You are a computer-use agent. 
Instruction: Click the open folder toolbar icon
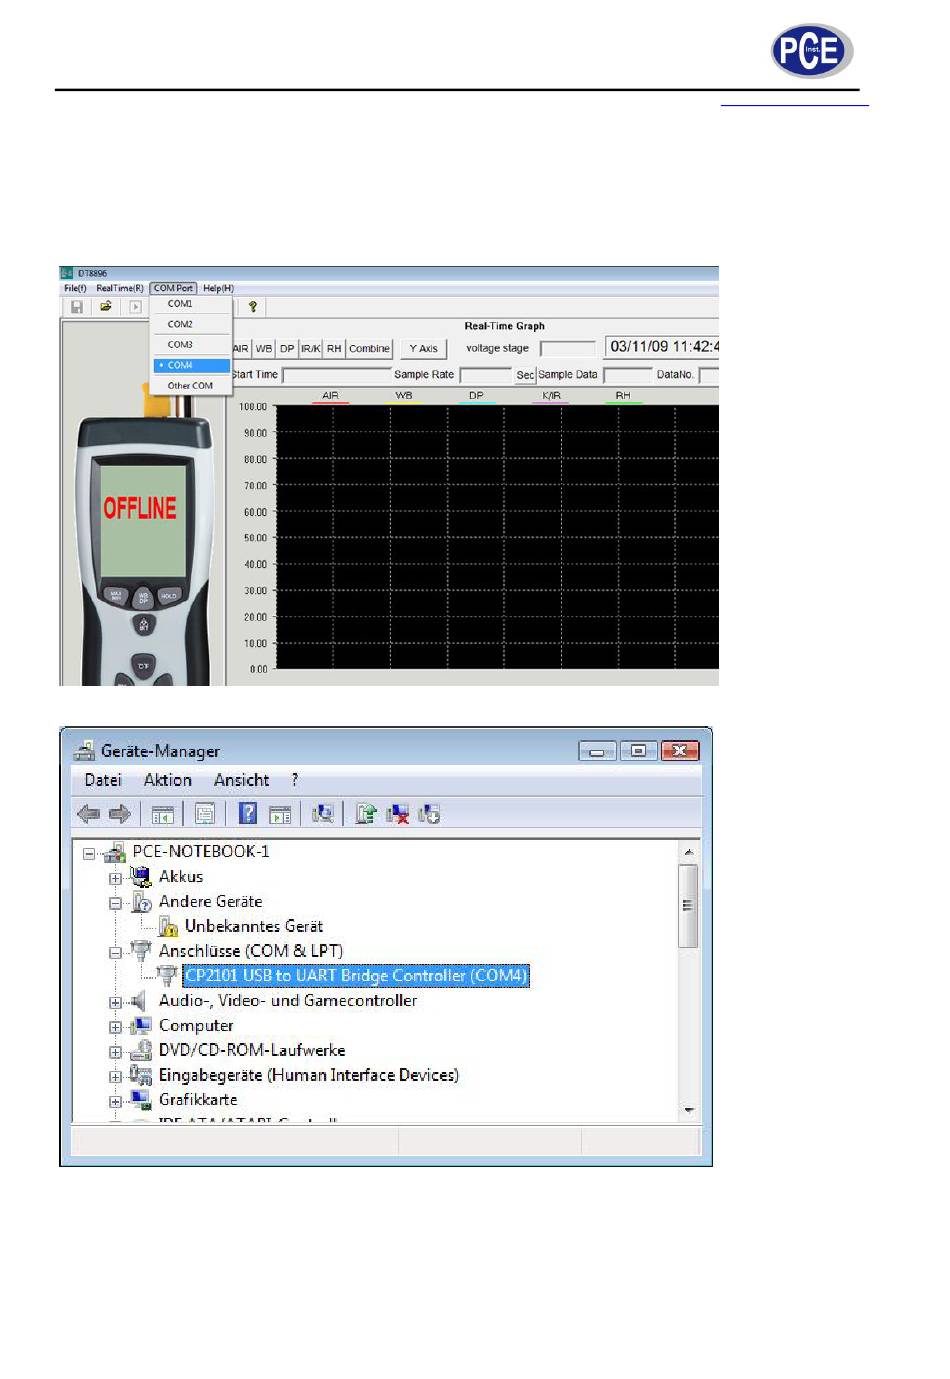(105, 307)
